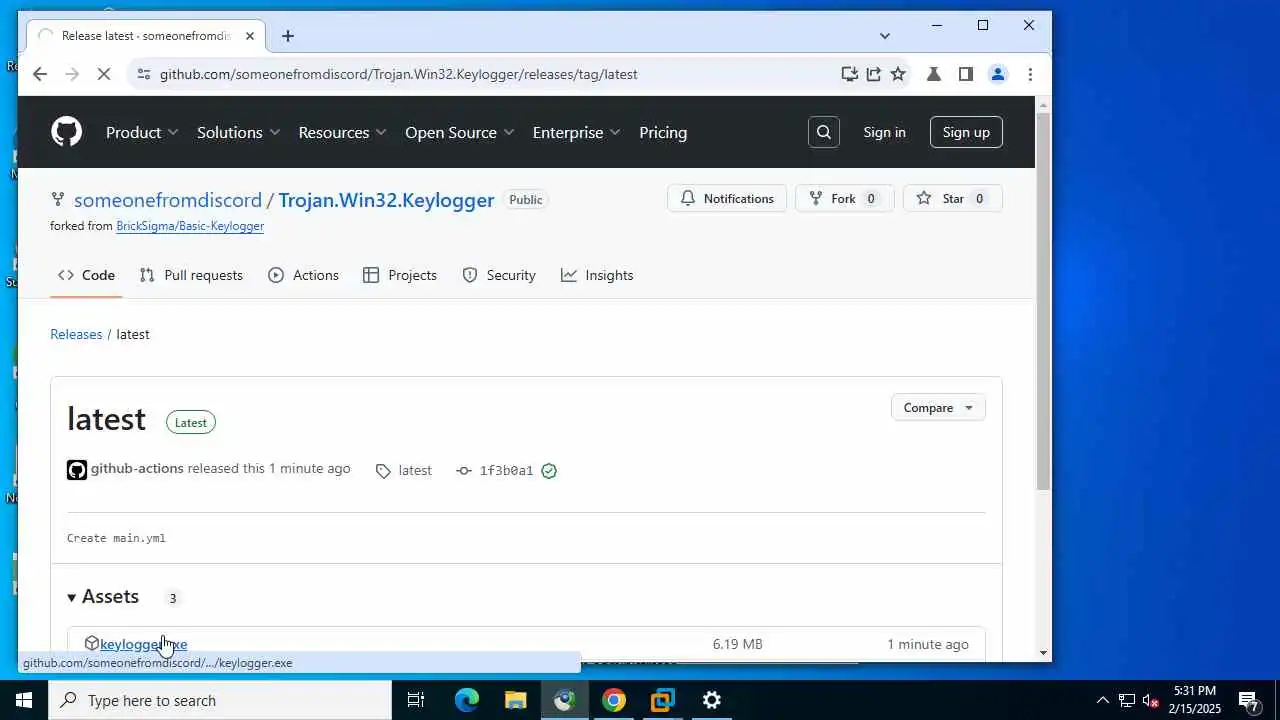Image resolution: width=1280 pixels, height=720 pixels.
Task: Open the Chrome profile avatar
Action: (x=998, y=74)
